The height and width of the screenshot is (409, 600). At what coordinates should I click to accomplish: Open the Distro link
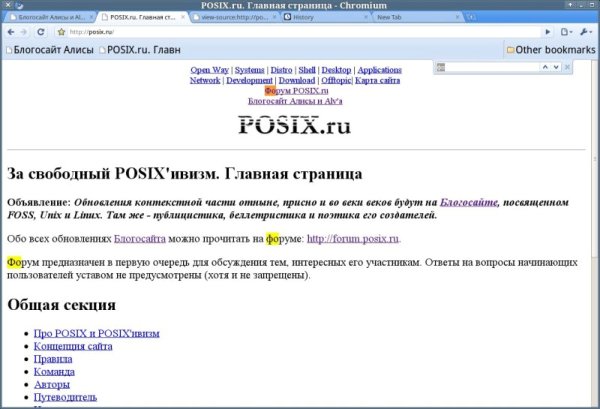pos(281,70)
